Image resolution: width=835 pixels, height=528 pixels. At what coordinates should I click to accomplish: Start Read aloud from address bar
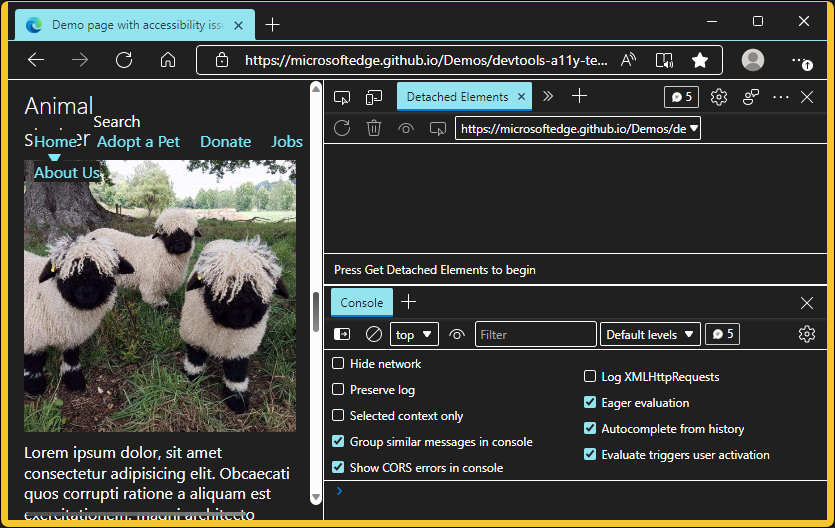(x=628, y=60)
